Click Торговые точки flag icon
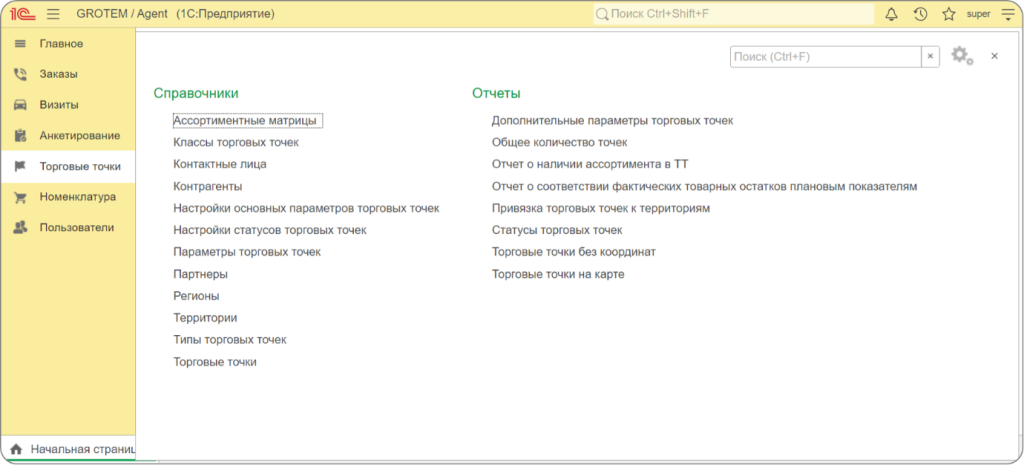The image size is (1024, 465). 20,166
